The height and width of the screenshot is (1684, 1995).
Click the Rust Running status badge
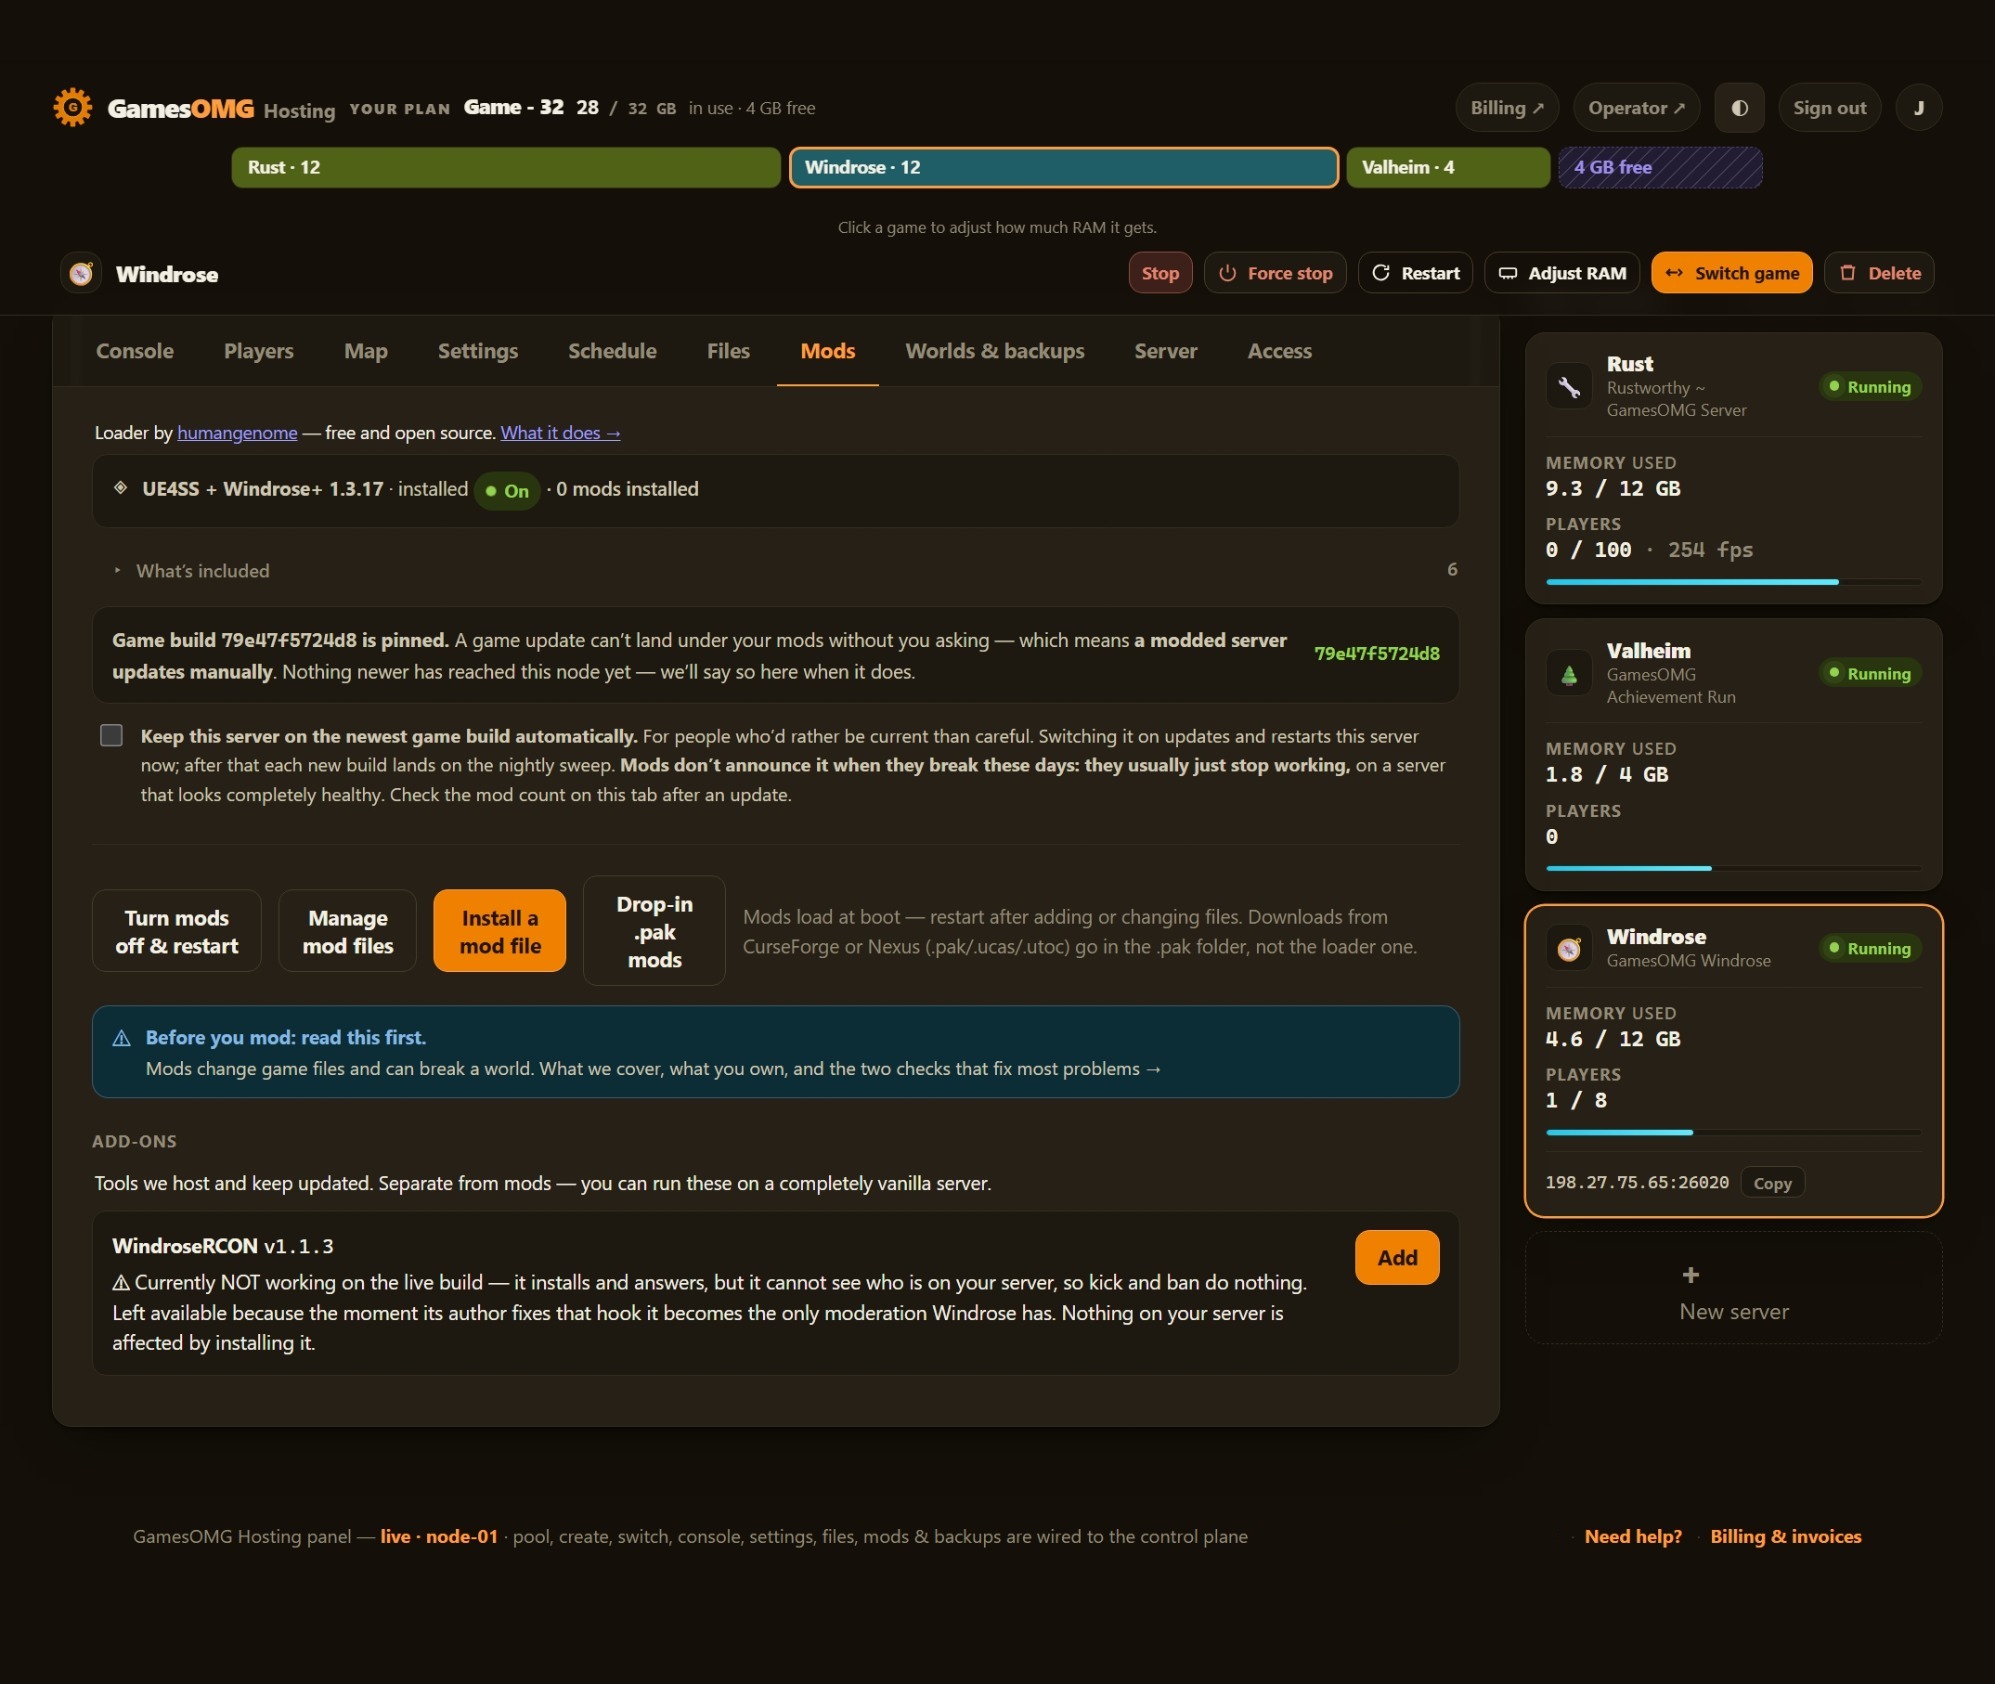[1870, 387]
